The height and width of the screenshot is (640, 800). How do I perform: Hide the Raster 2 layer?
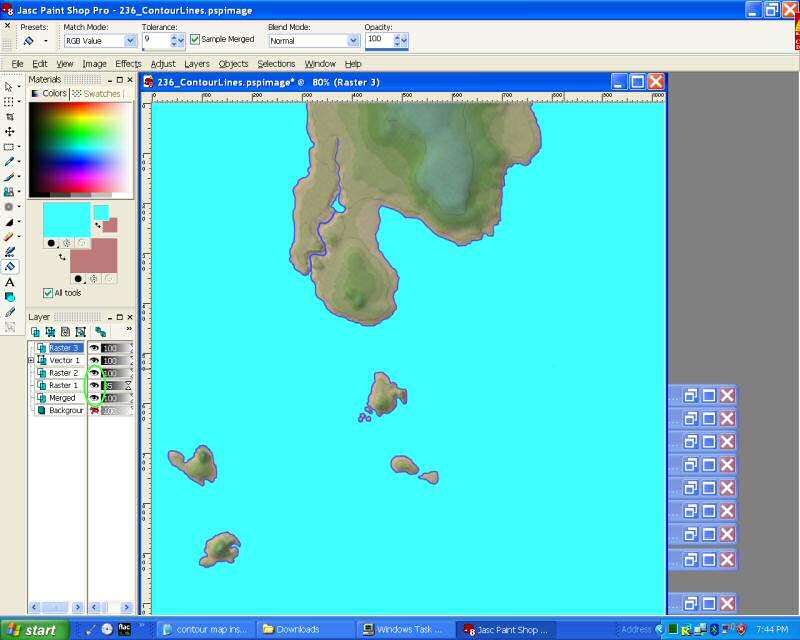coord(94,373)
